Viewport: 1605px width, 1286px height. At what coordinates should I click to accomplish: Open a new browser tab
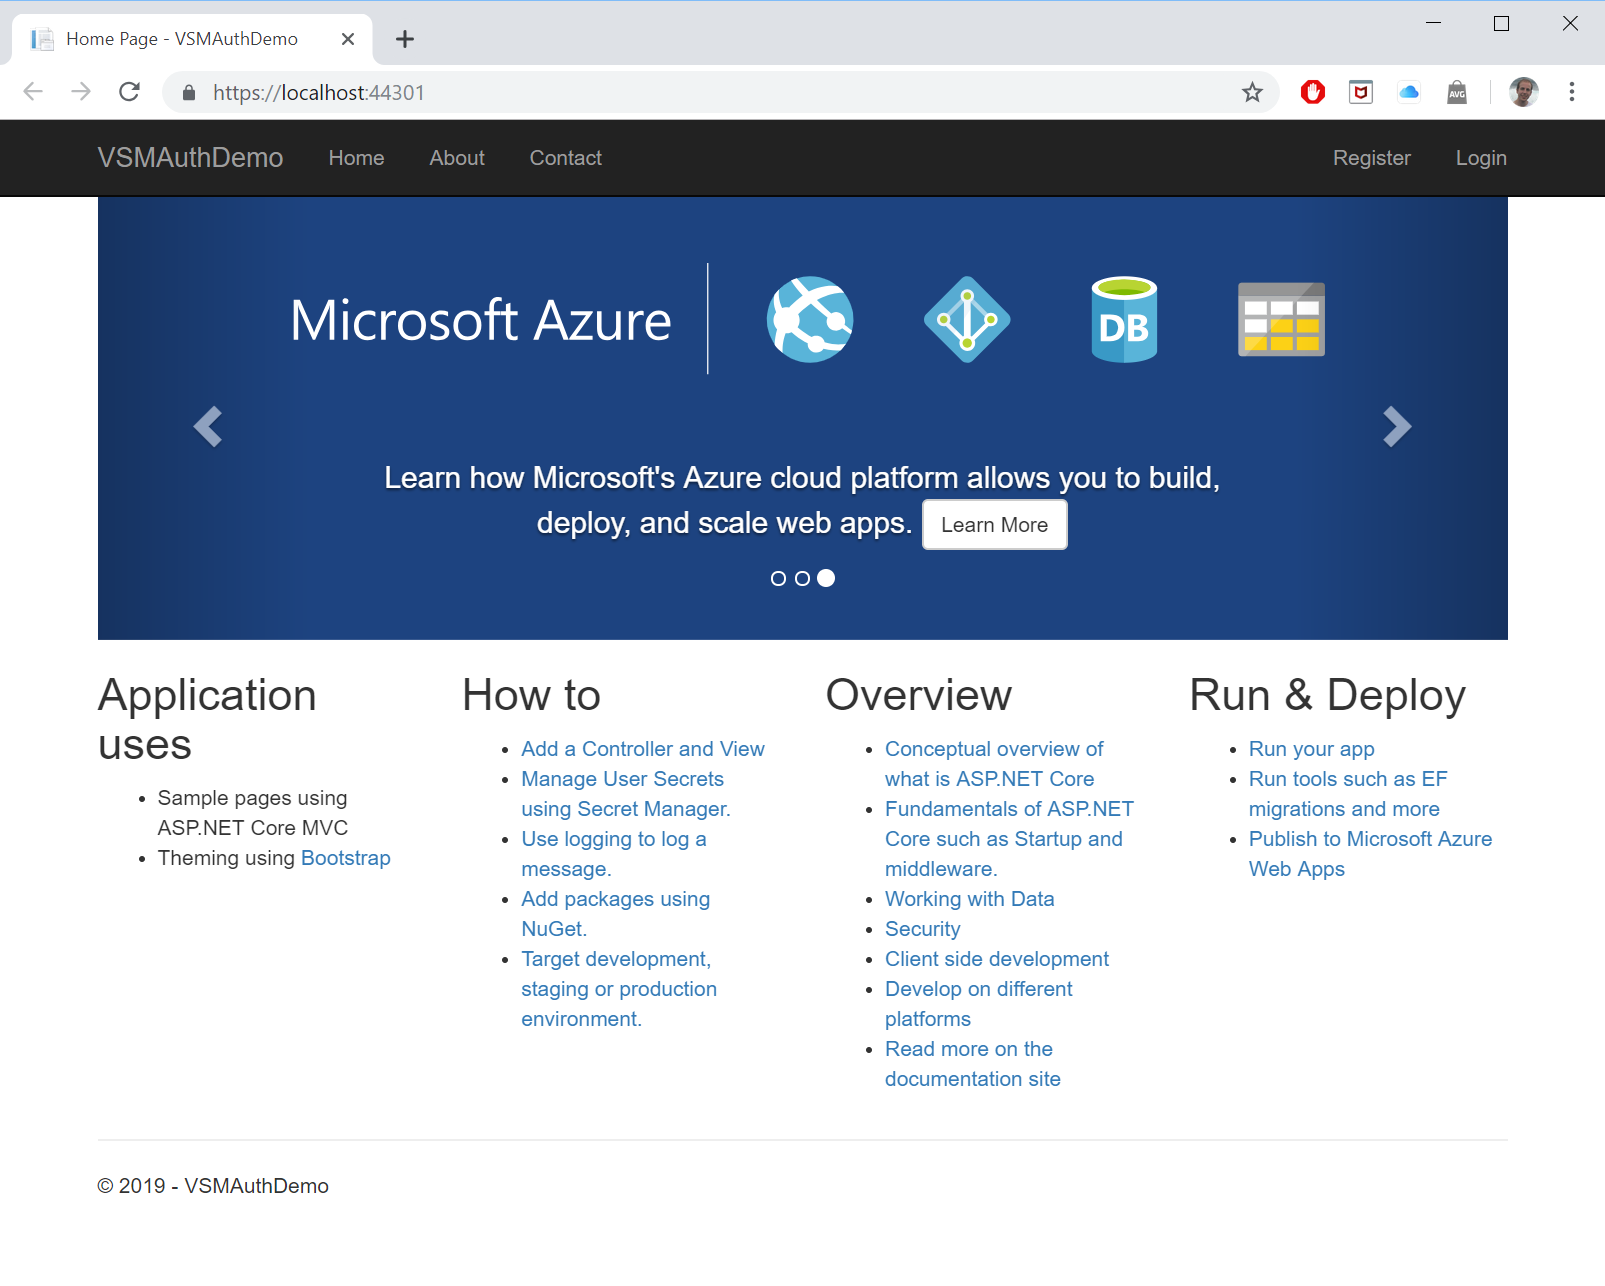tap(404, 39)
